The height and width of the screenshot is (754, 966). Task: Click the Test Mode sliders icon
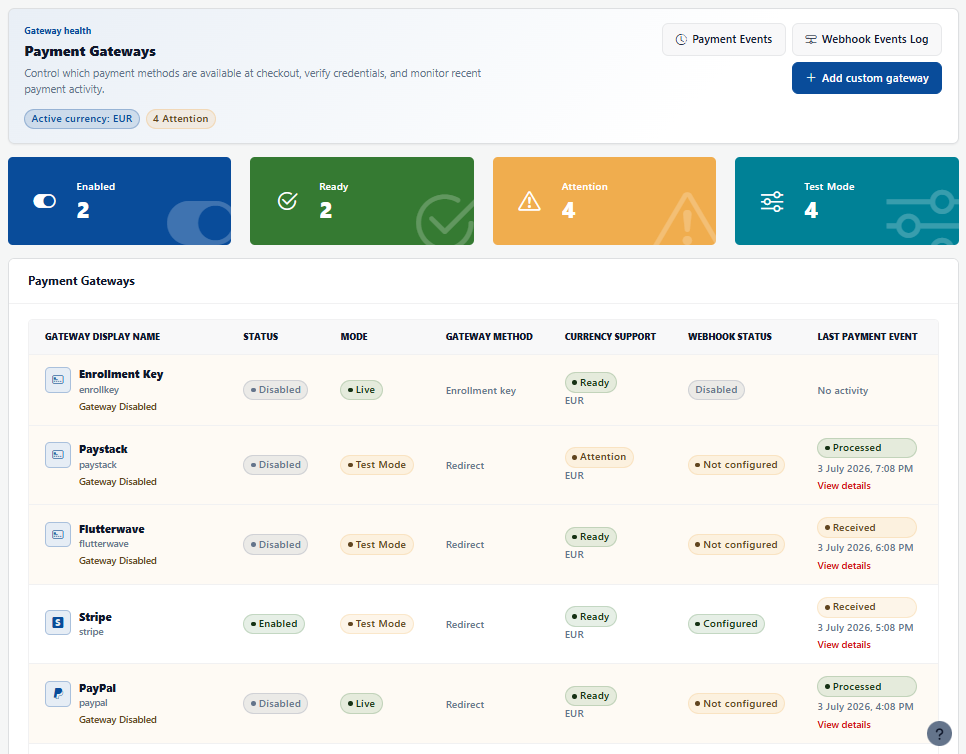(771, 201)
